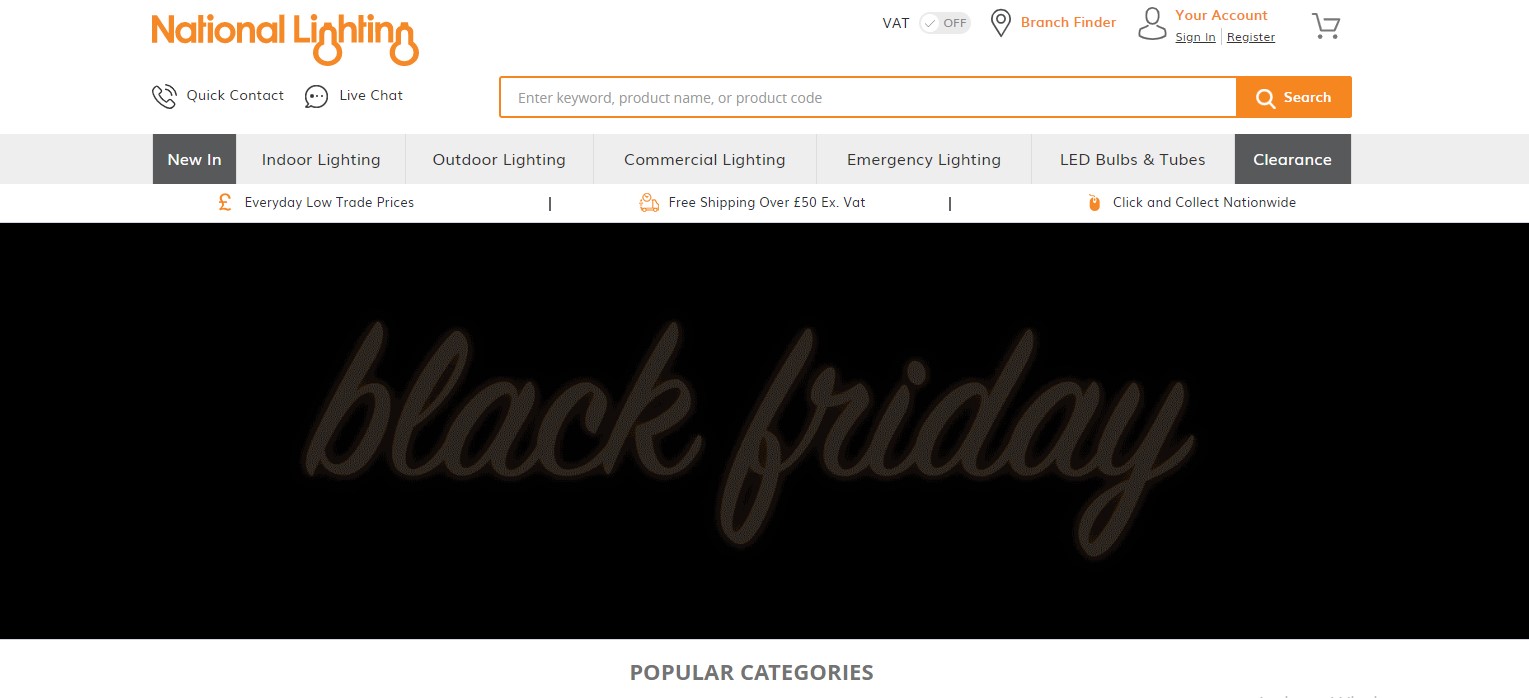Open the Indoor Lighting menu
Viewport: 1529px width, 698px height.
click(x=321, y=160)
